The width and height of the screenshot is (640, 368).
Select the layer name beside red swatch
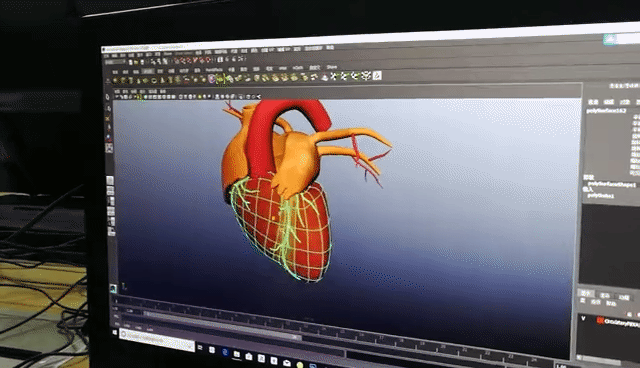pyautogui.click(x=622, y=323)
